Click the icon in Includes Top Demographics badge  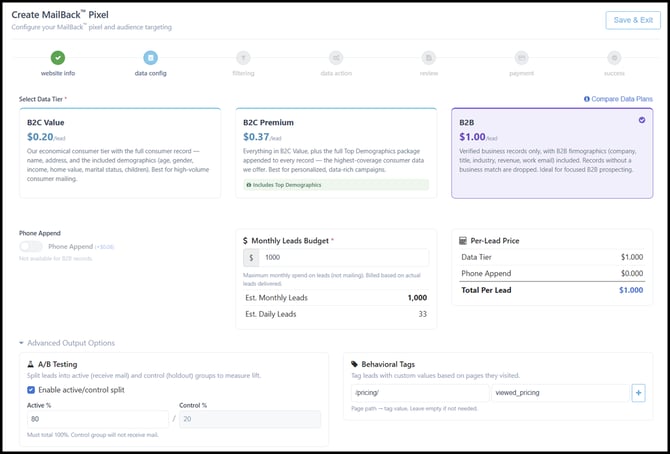249,185
